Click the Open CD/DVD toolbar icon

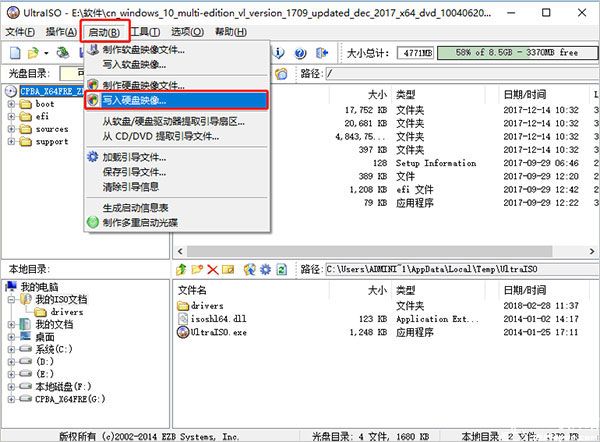(63, 52)
